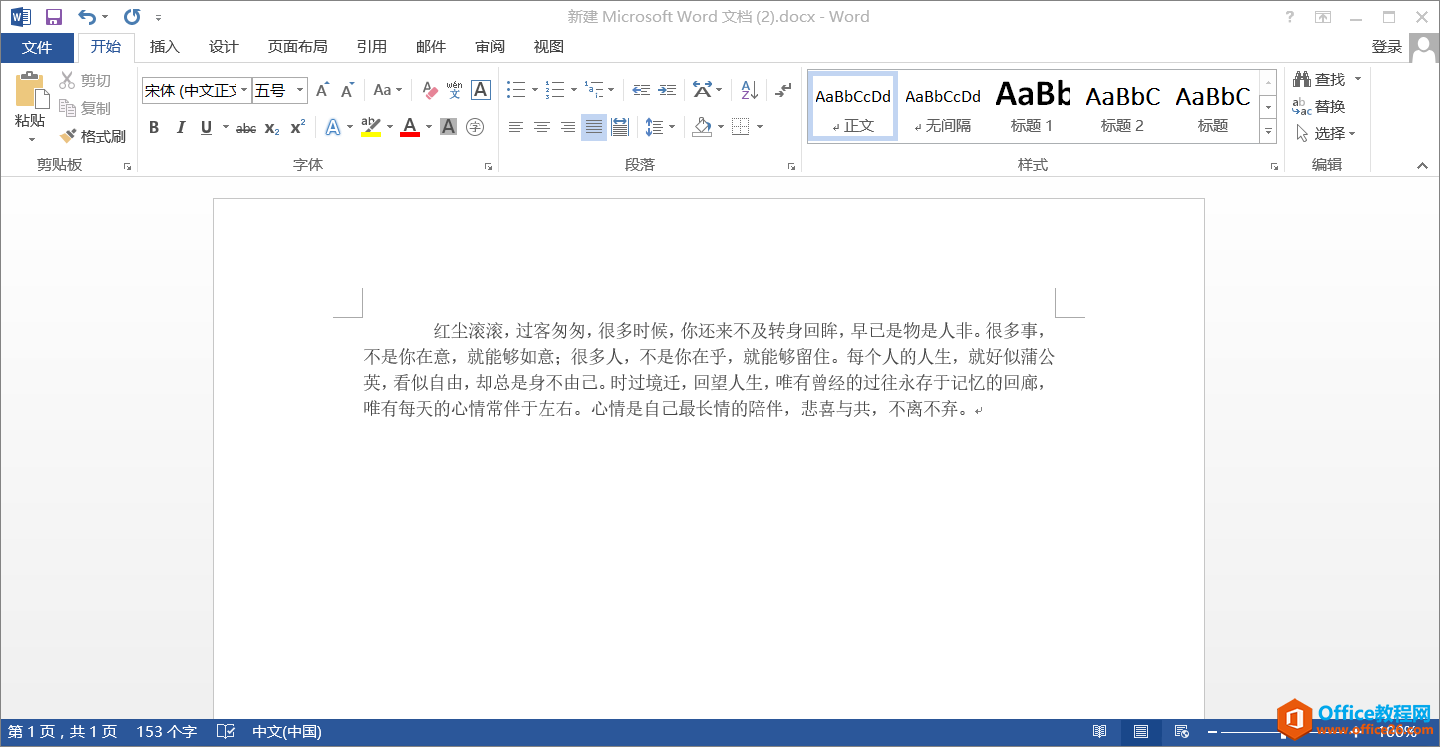The height and width of the screenshot is (747, 1440).
Task: Open phonetic guide (wén) tool
Action: [455, 90]
